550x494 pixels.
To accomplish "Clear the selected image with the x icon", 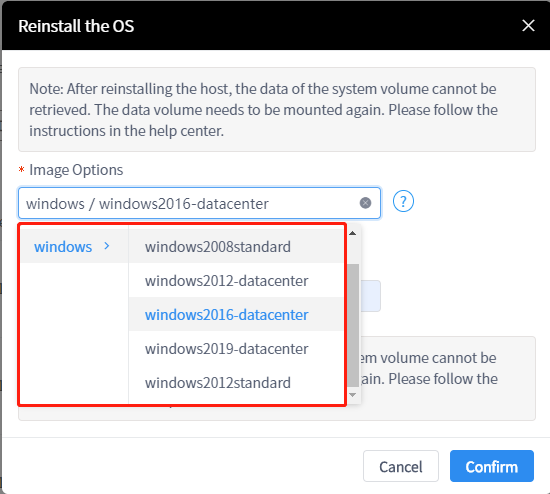I will tap(365, 203).
